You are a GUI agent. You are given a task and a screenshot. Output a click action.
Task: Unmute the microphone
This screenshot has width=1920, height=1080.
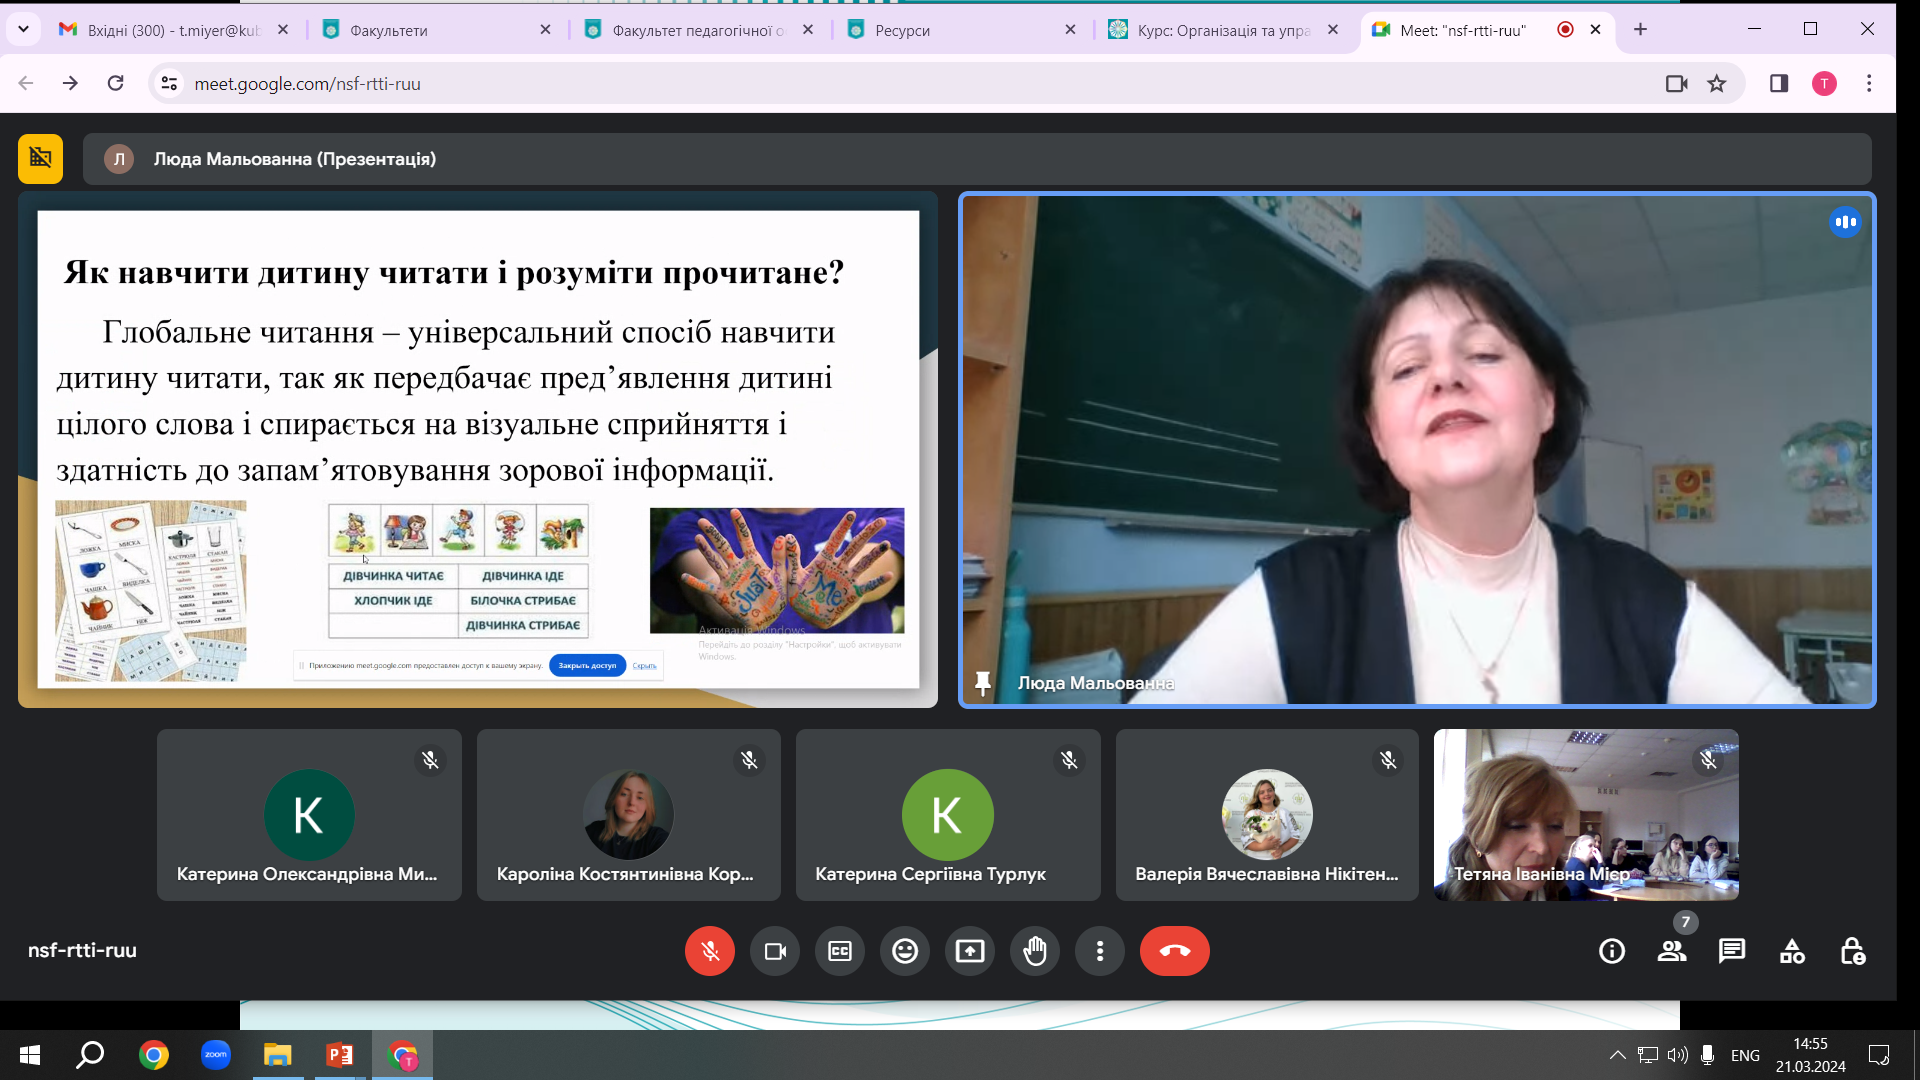tap(710, 951)
